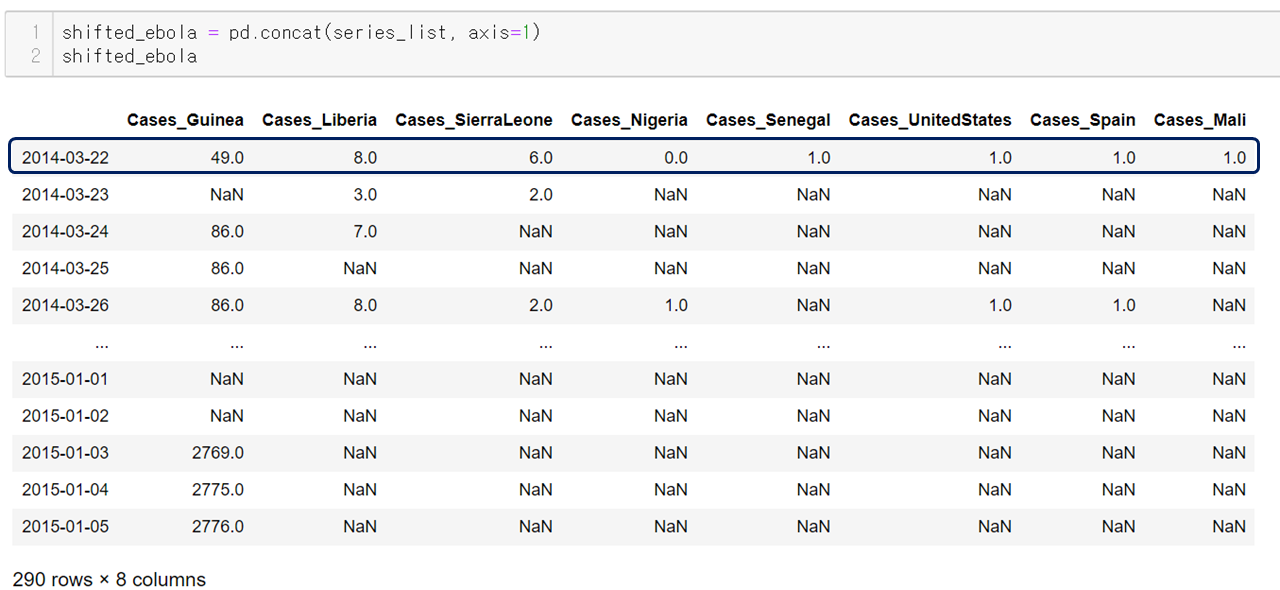
Task: Click the SierraLeone value 6.0 on 2014-03-22
Action: pos(540,158)
